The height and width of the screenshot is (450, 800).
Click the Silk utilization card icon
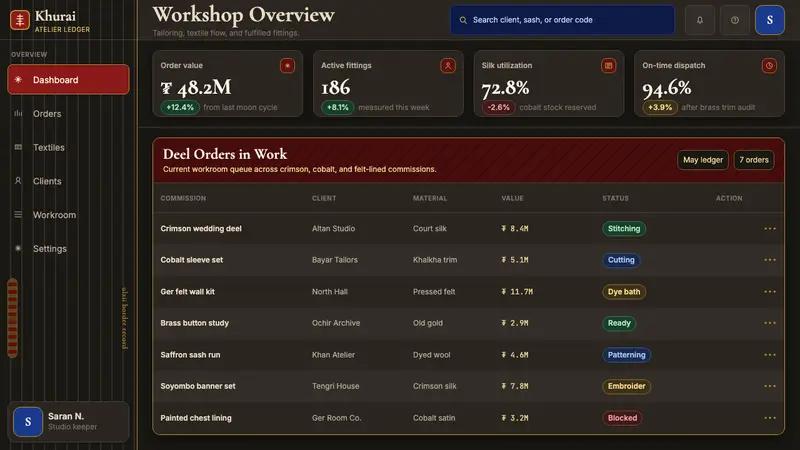(x=608, y=65)
